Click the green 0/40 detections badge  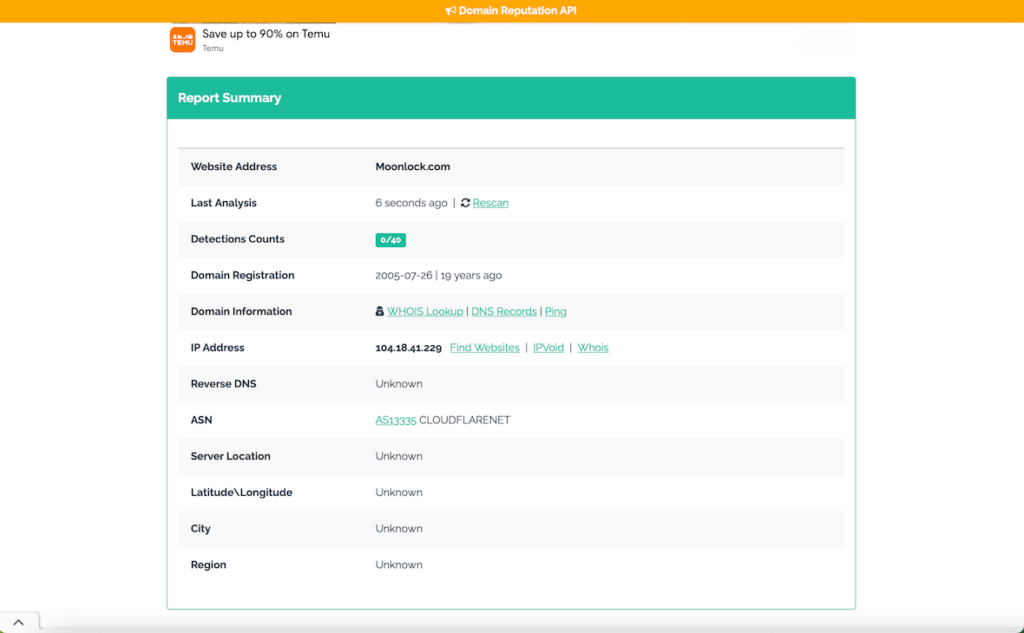pos(390,240)
